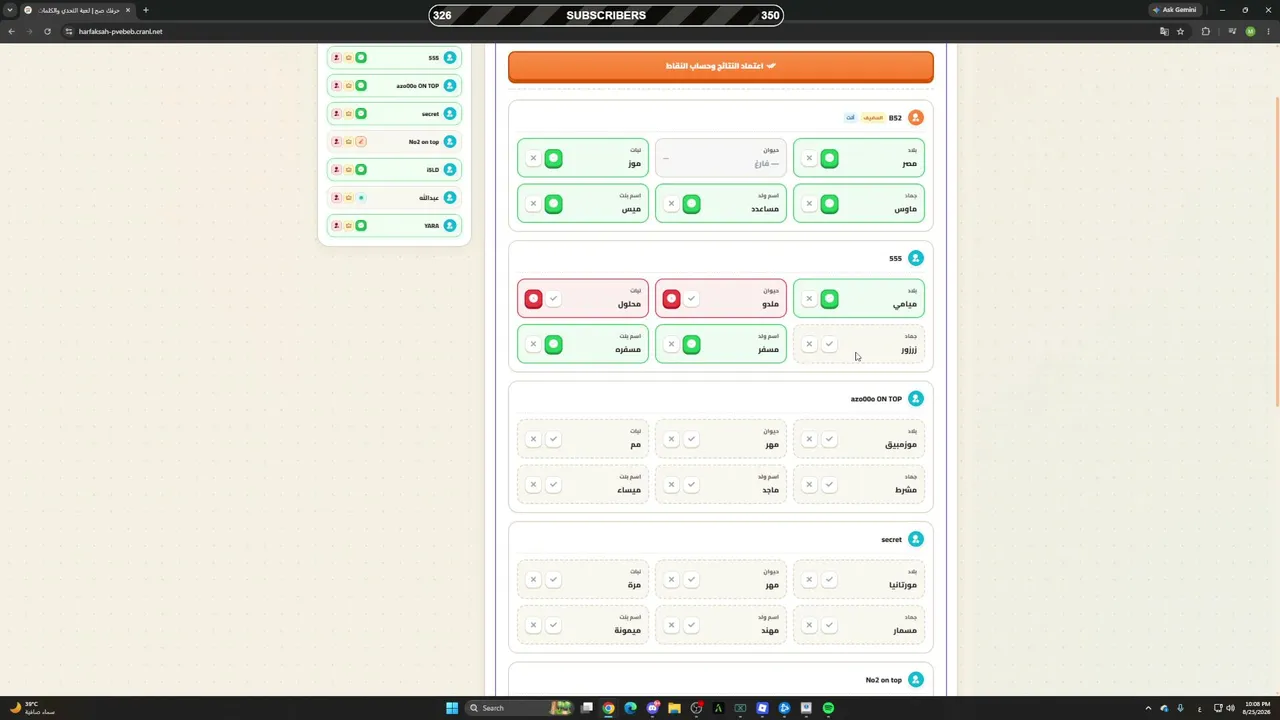Open Chrome from the taskbar
The width and height of the screenshot is (1280, 720).
(x=608, y=708)
